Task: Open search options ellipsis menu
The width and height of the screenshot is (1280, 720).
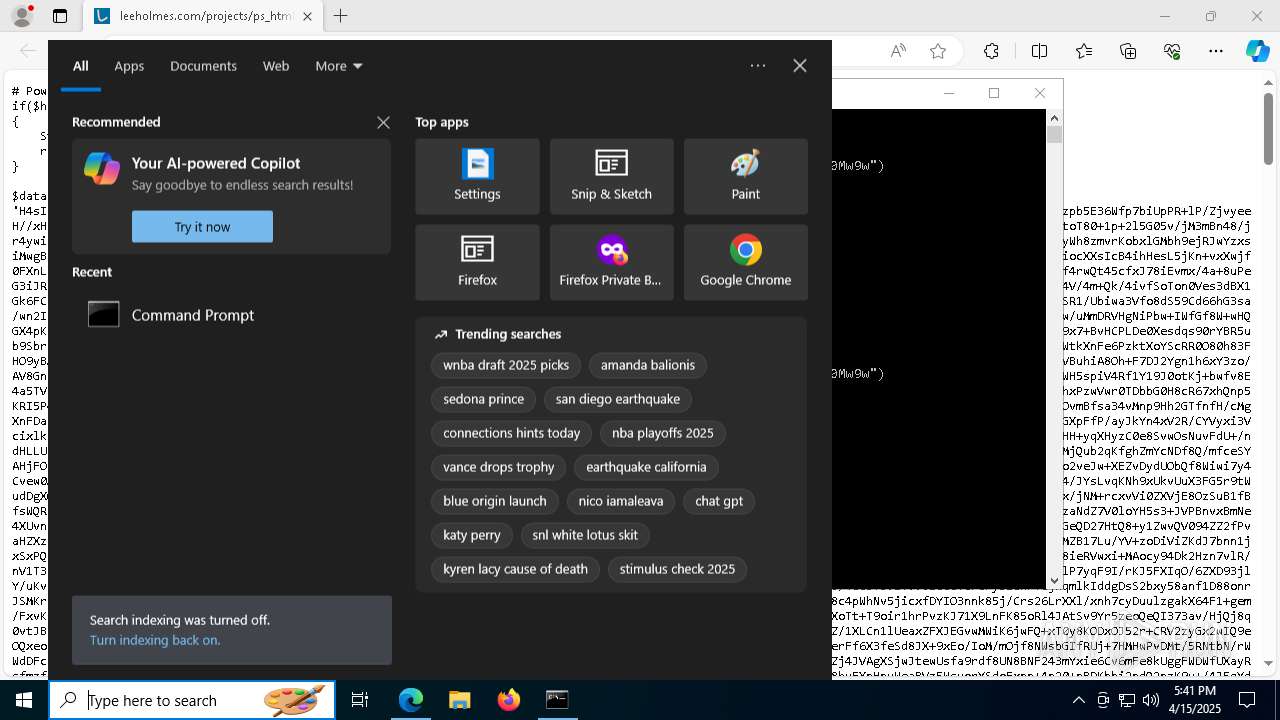Action: pos(758,66)
